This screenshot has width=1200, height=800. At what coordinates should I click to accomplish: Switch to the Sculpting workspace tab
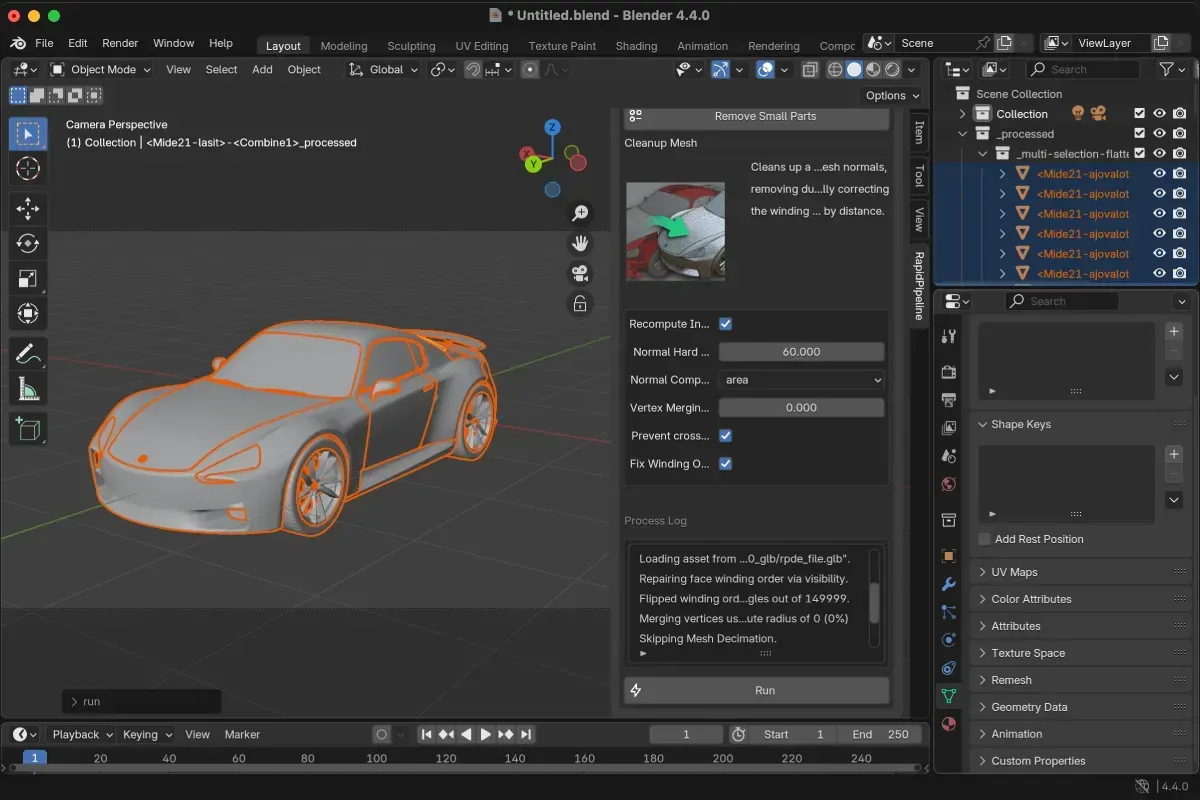(411, 46)
